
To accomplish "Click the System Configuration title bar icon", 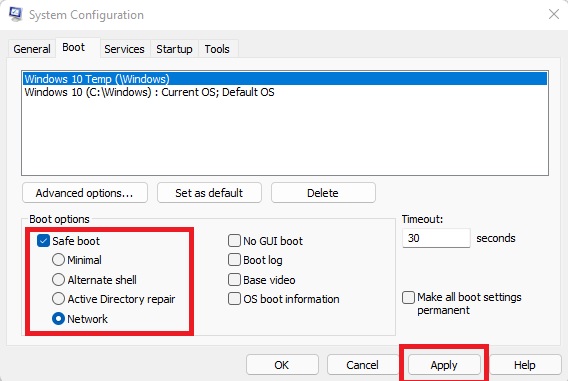I will [16, 14].
